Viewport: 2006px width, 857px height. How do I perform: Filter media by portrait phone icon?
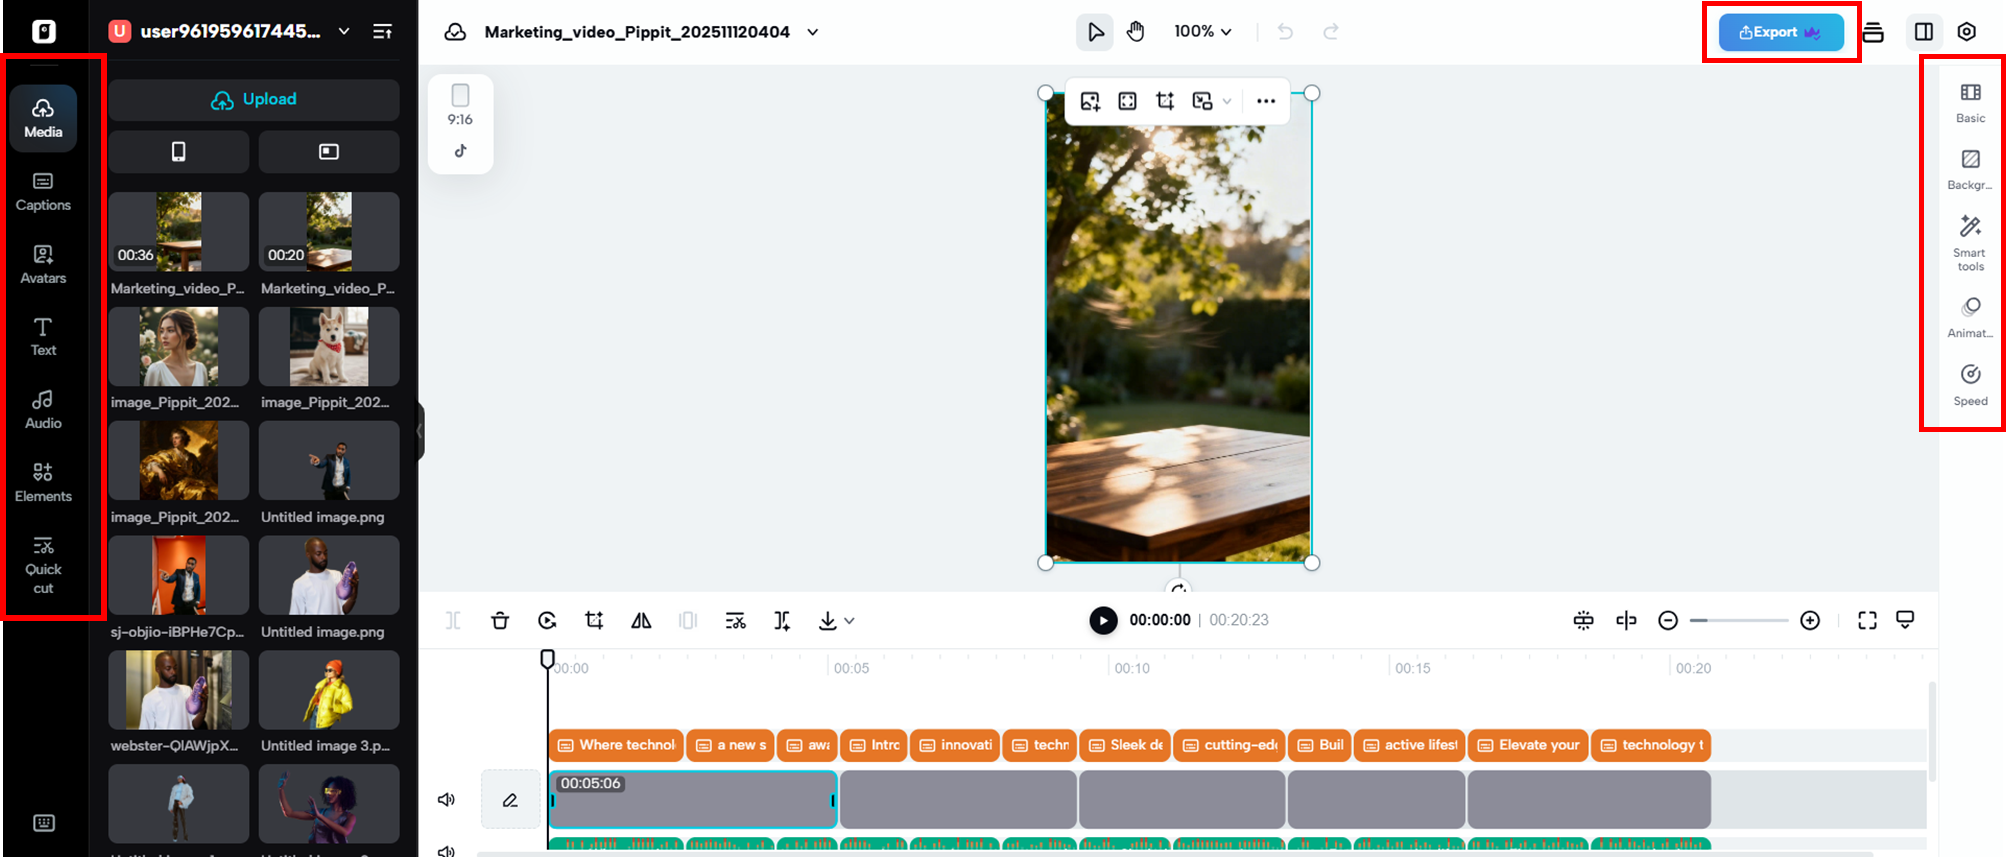pos(179,152)
